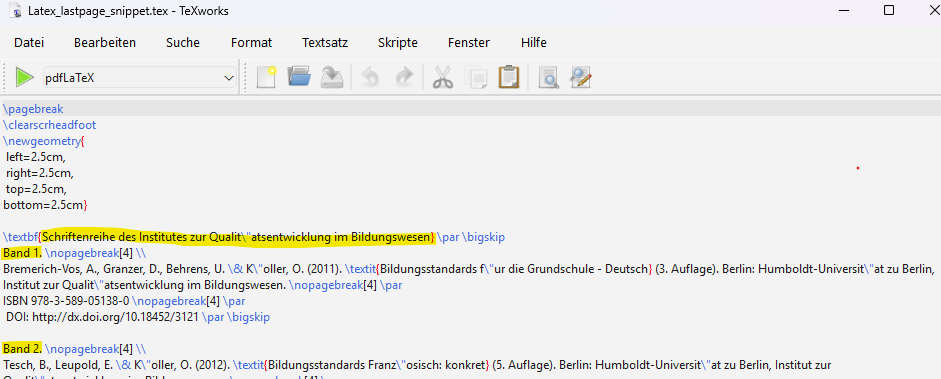The width and height of the screenshot is (941, 379).
Task: Click the left=2.5cm, line
Action: coord(35,158)
